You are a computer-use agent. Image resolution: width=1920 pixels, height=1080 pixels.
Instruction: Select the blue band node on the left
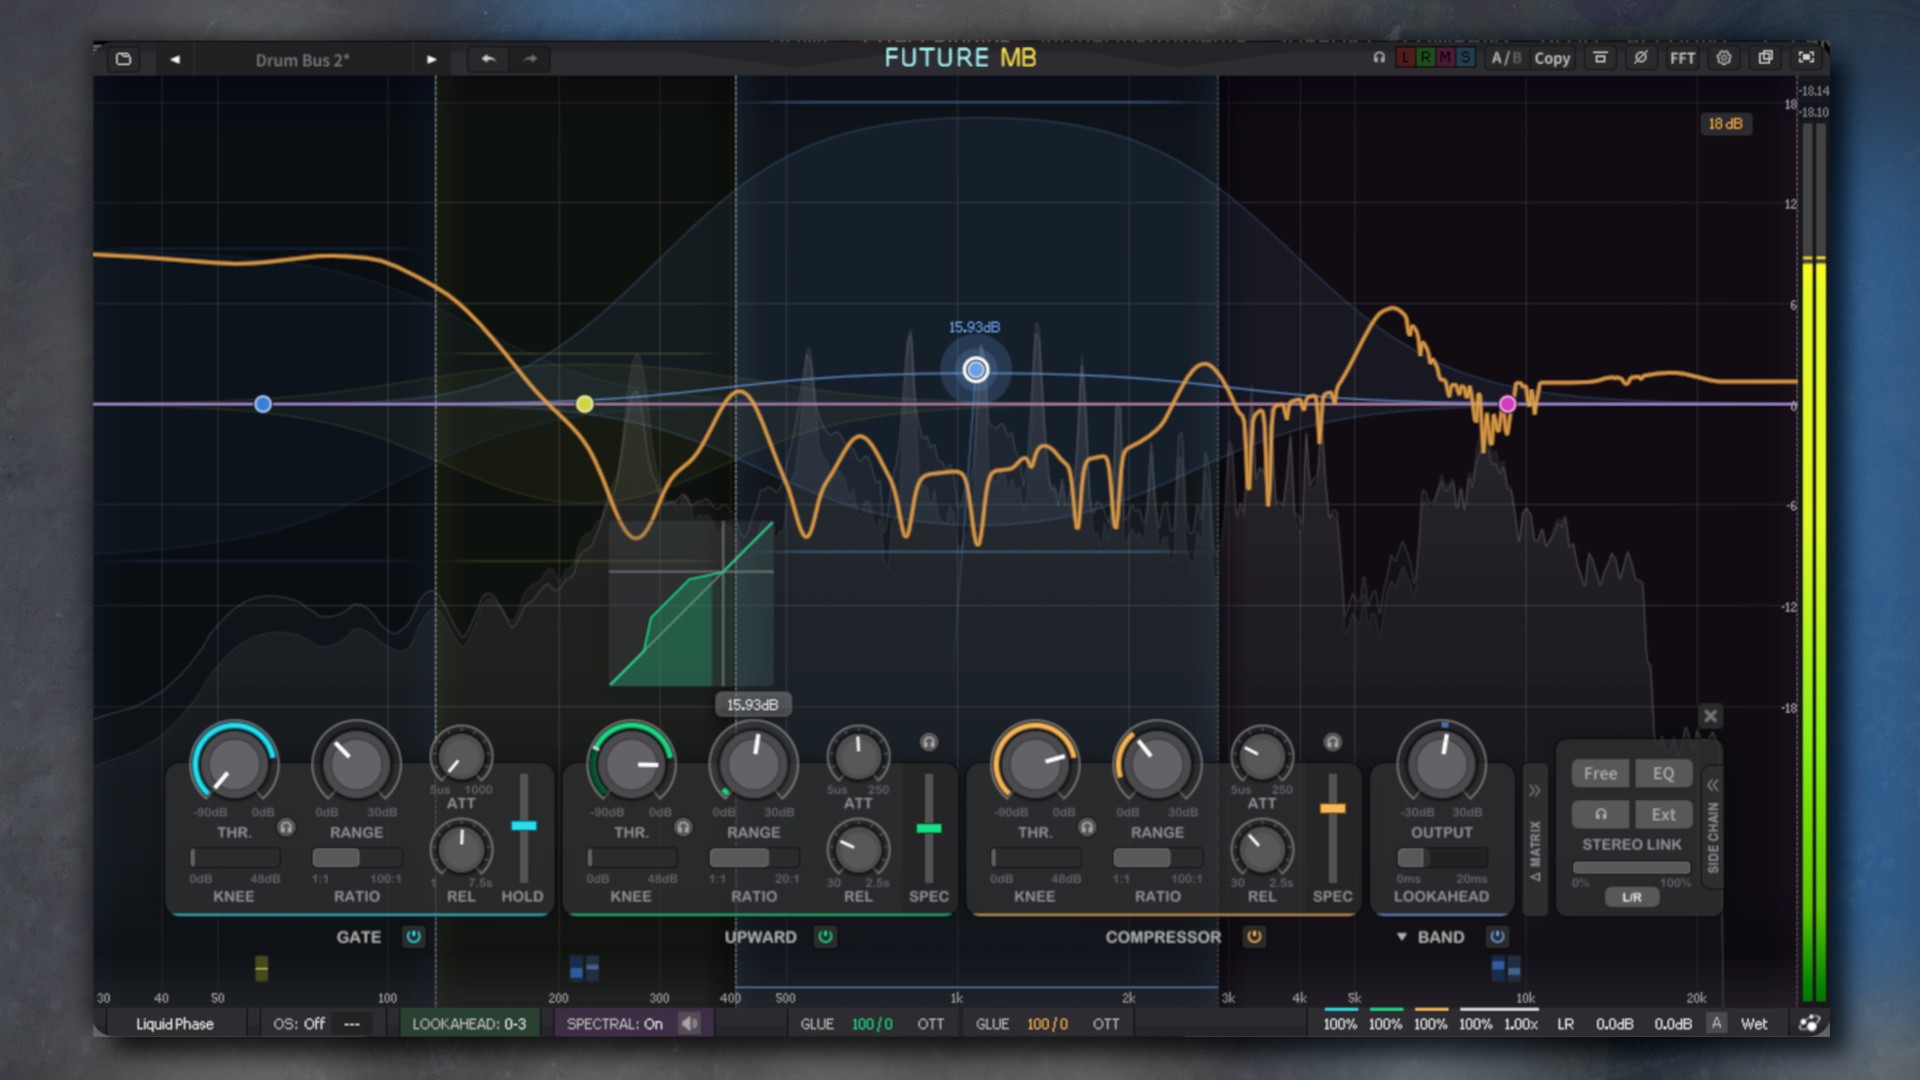[263, 404]
